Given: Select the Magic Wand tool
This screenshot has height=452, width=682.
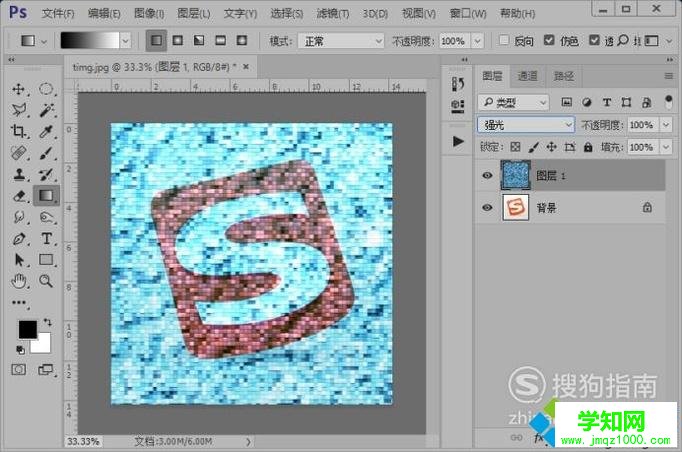Looking at the screenshot, I should click(x=46, y=110).
